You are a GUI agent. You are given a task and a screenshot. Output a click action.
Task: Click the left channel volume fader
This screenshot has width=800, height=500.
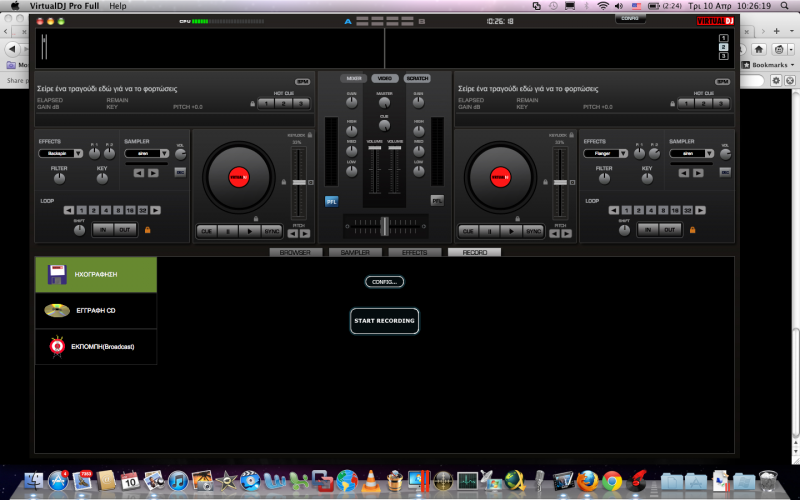point(374,148)
